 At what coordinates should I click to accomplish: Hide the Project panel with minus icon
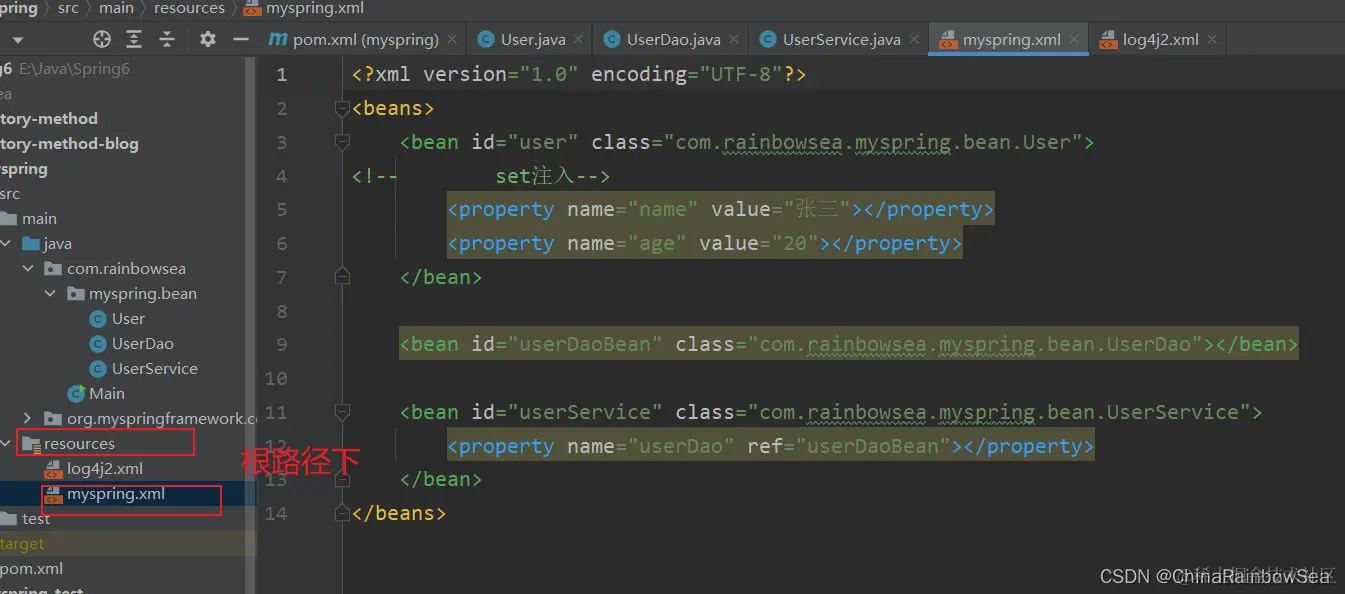coord(240,39)
